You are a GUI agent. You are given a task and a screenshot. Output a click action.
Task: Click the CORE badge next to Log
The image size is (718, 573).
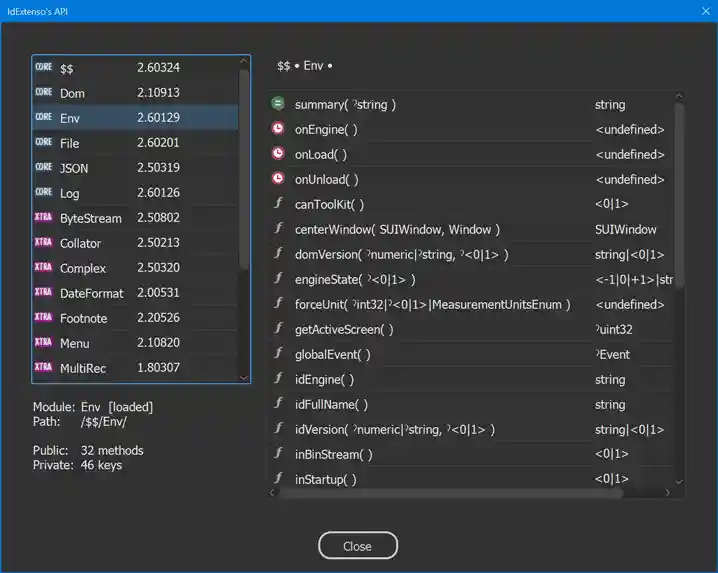pyautogui.click(x=44, y=192)
